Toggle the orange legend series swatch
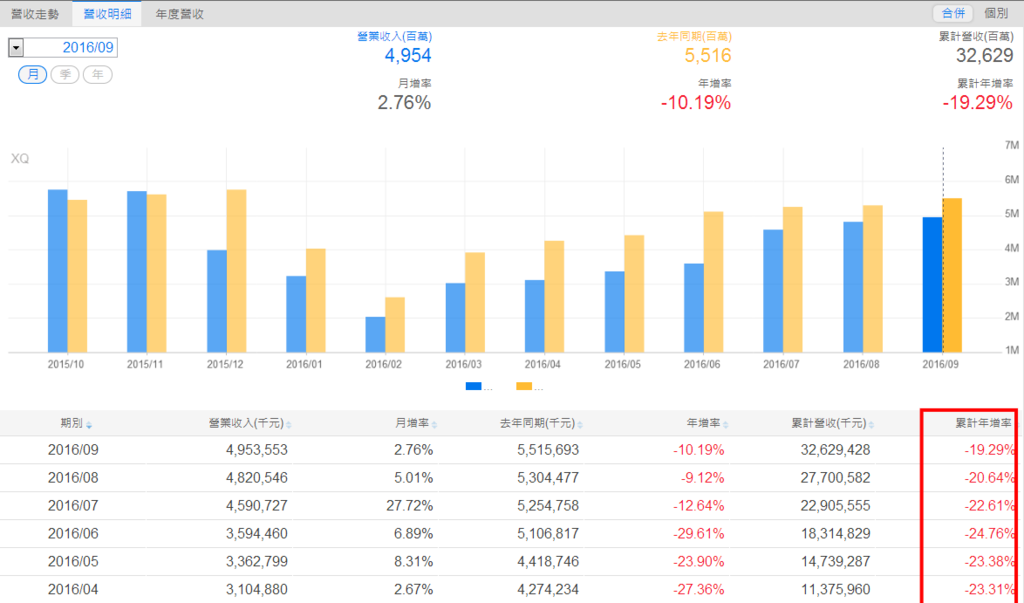The width and height of the screenshot is (1024, 603). point(524,387)
